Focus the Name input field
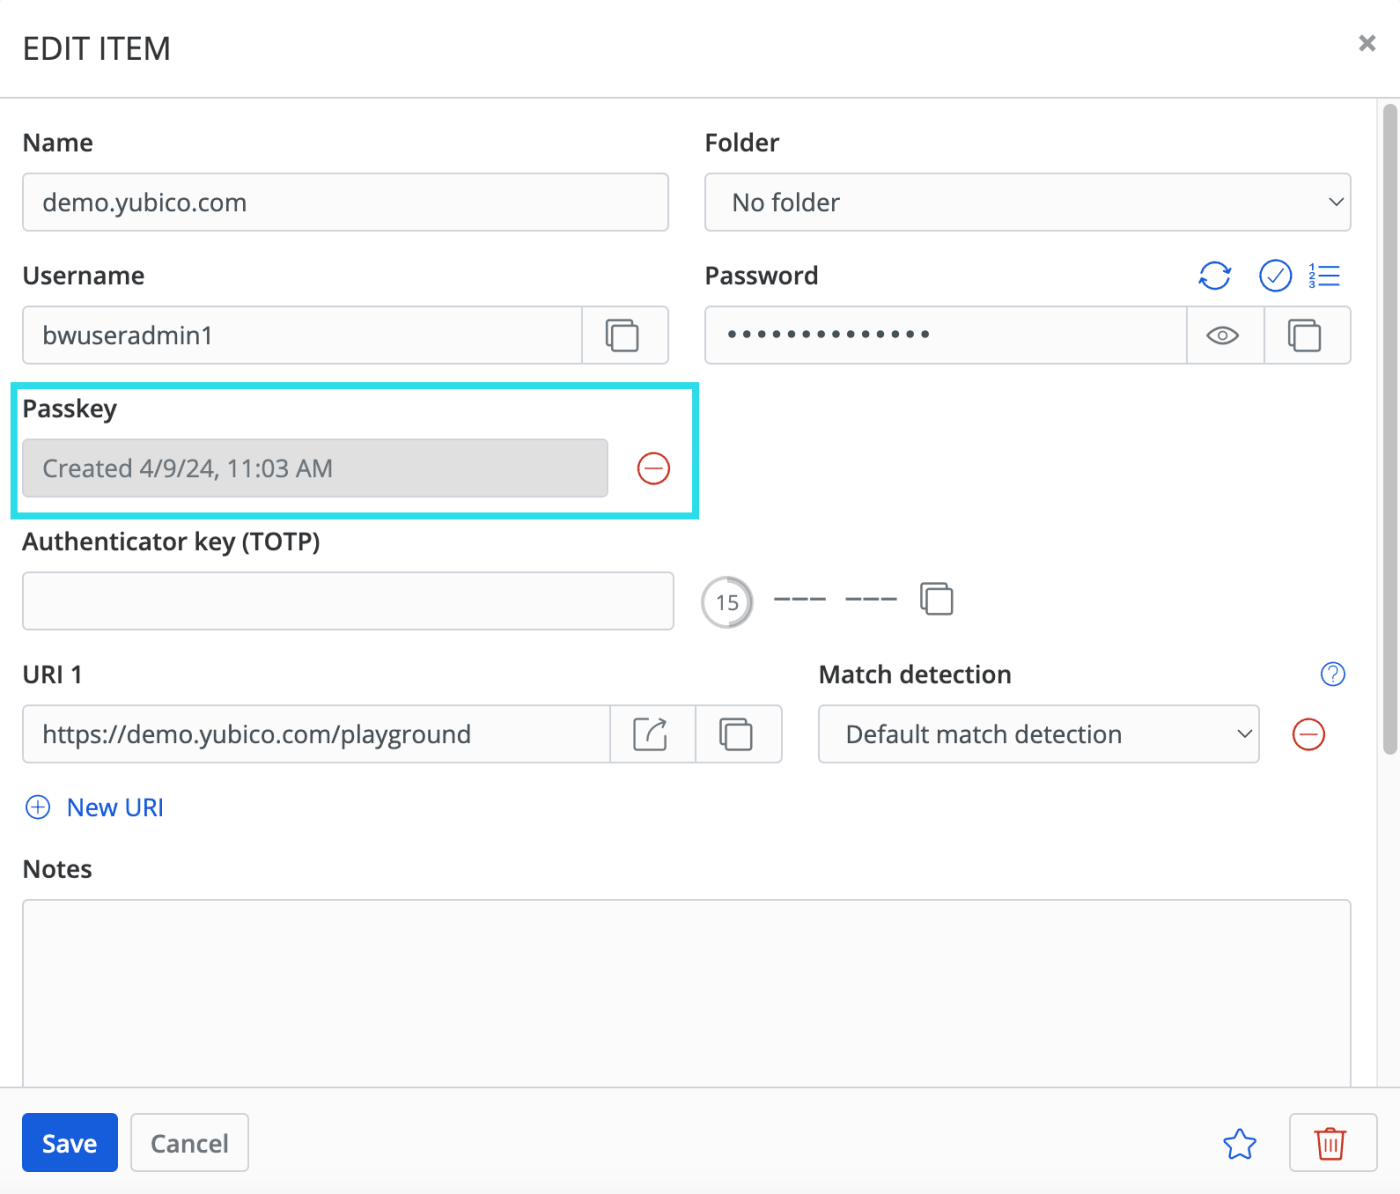 click(346, 203)
